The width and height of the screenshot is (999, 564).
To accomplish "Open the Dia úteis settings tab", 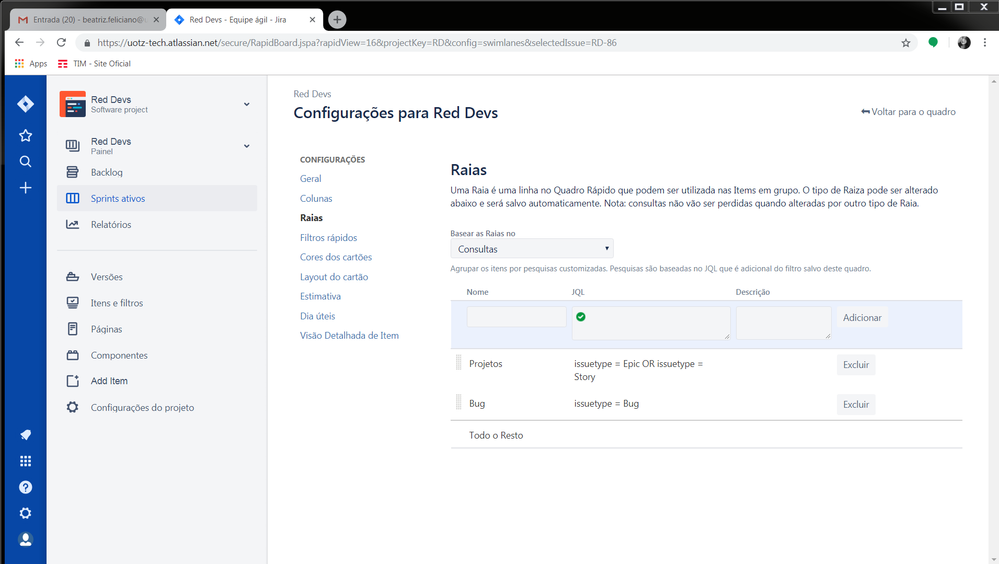I will click(317, 315).
